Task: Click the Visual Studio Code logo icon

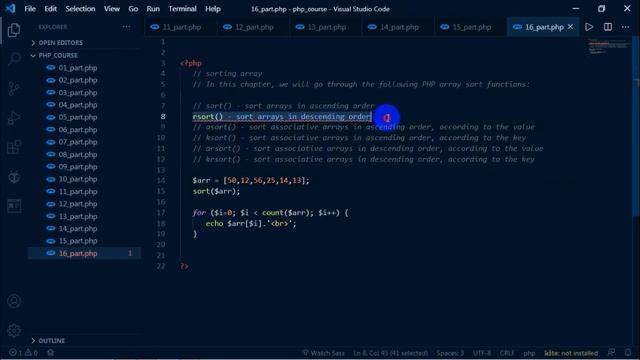Action: [x=10, y=9]
